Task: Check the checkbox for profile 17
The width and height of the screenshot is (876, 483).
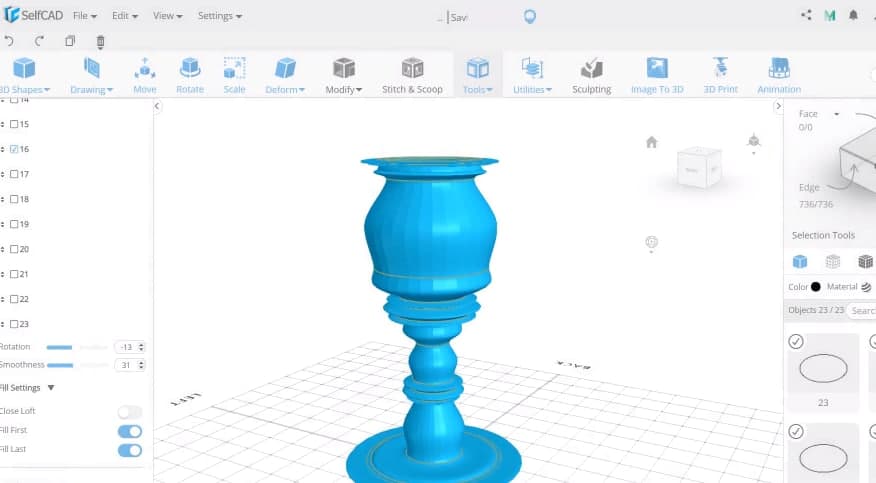Action: coord(14,174)
